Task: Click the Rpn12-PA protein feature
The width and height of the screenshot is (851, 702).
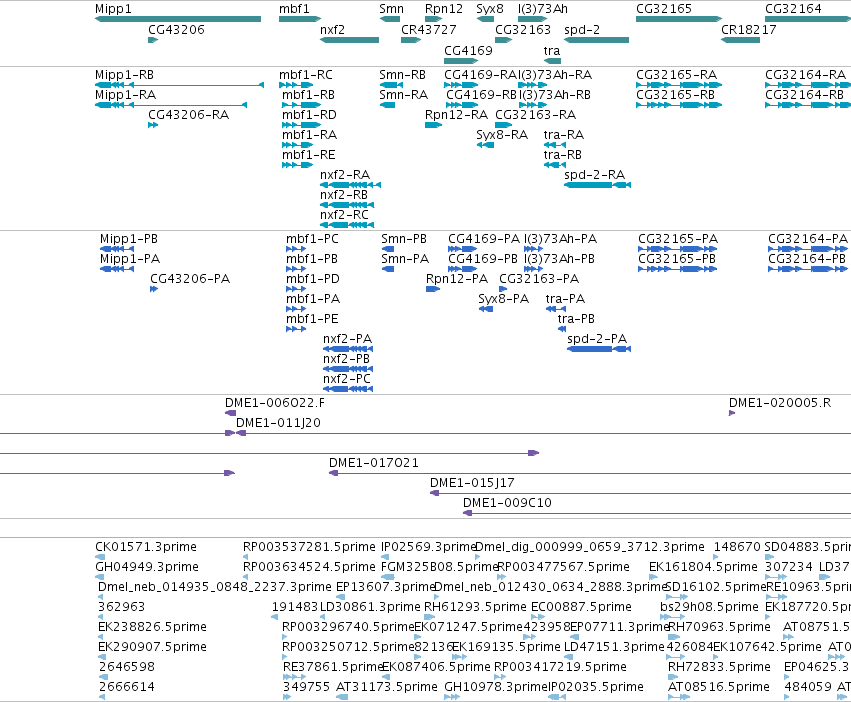Action: [433, 289]
